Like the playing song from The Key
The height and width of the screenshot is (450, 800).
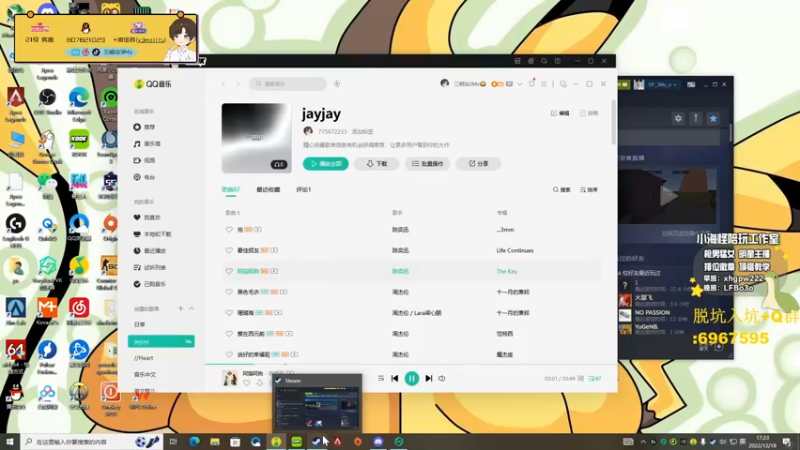tap(229, 271)
